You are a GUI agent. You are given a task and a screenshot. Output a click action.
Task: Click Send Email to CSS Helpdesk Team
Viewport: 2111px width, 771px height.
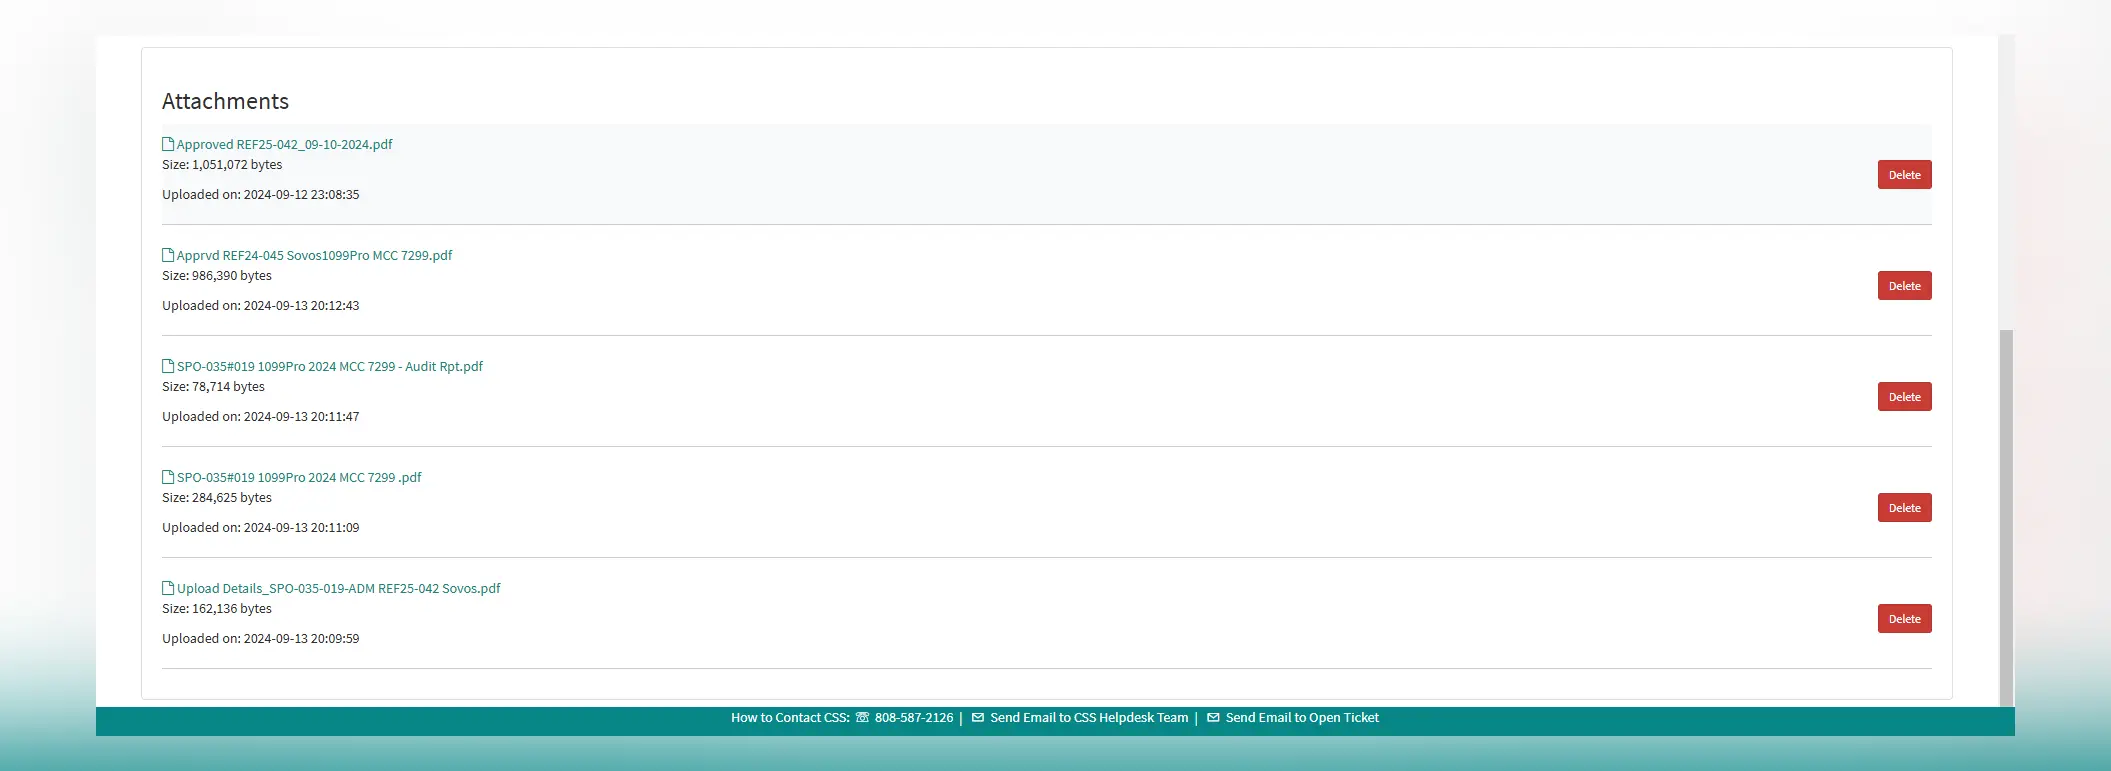[1089, 718]
